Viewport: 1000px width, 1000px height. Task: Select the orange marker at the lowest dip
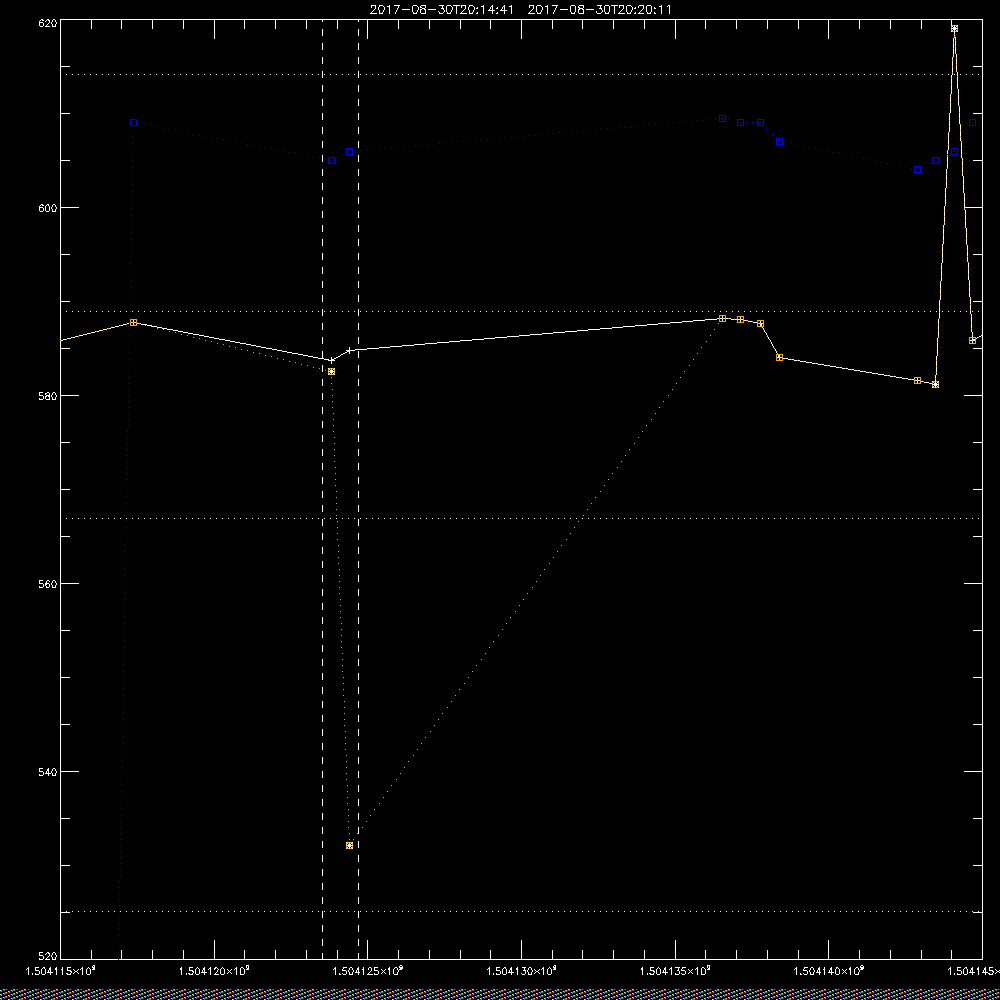349,845
